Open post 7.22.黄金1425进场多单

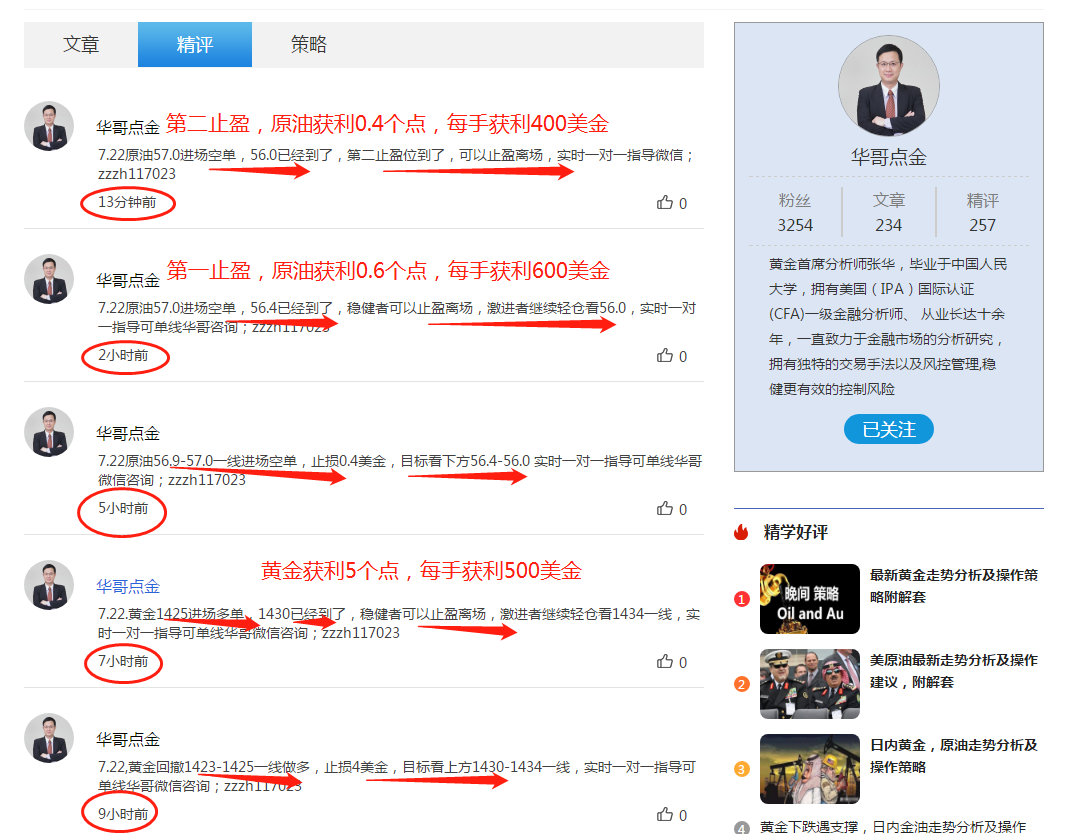click(x=399, y=623)
